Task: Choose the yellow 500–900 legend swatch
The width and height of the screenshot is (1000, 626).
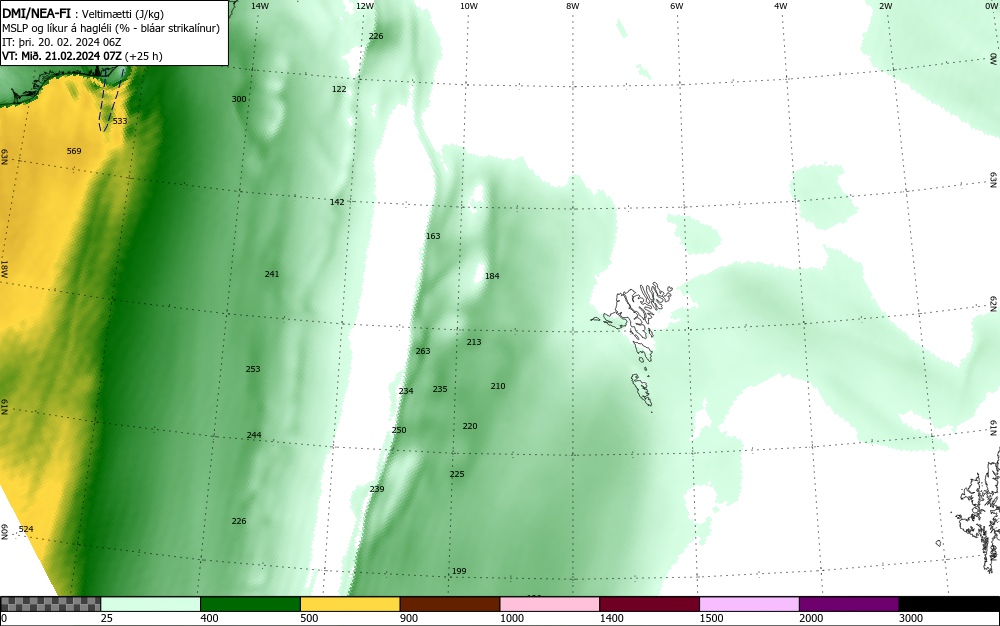Action: click(x=350, y=604)
